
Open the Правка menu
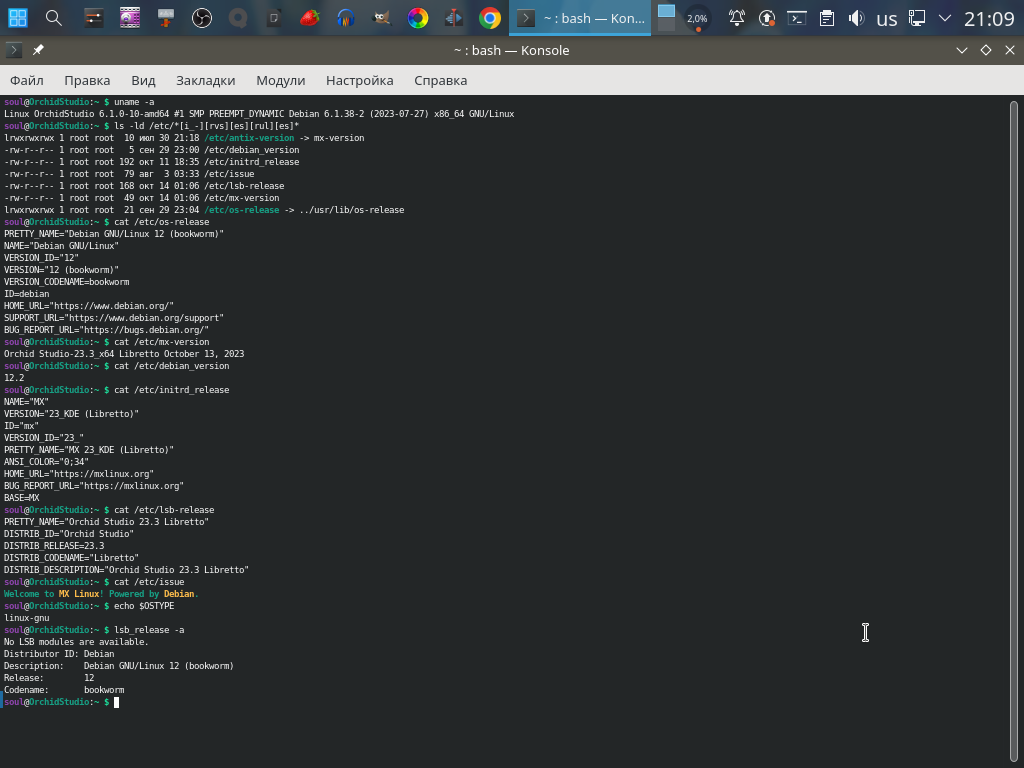coord(87,80)
